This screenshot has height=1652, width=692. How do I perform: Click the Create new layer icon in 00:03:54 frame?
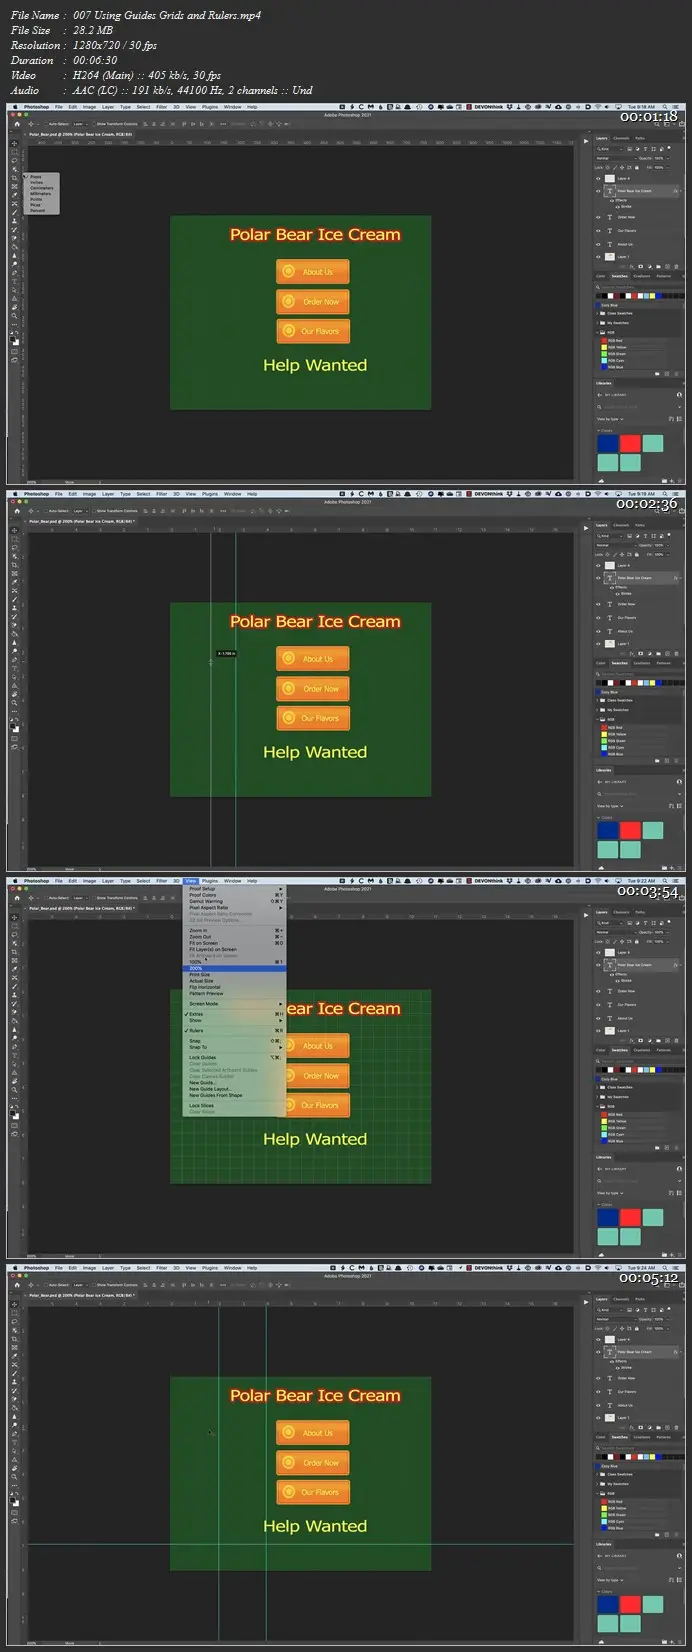(x=667, y=1040)
